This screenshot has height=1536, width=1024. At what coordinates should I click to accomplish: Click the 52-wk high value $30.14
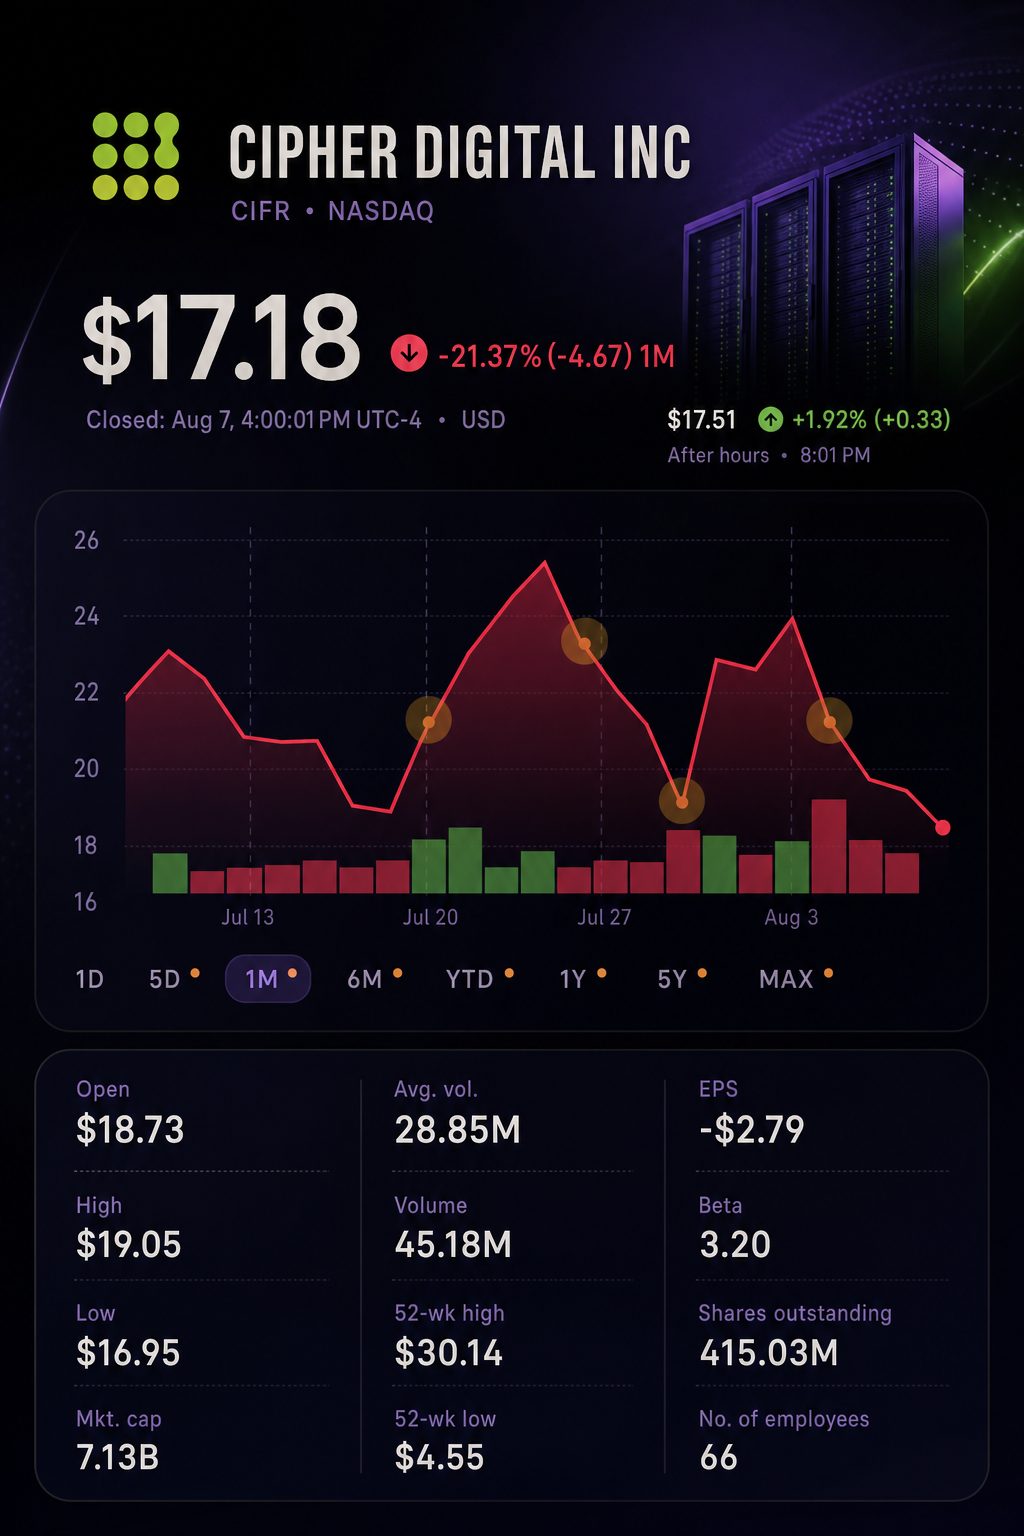449,1353
